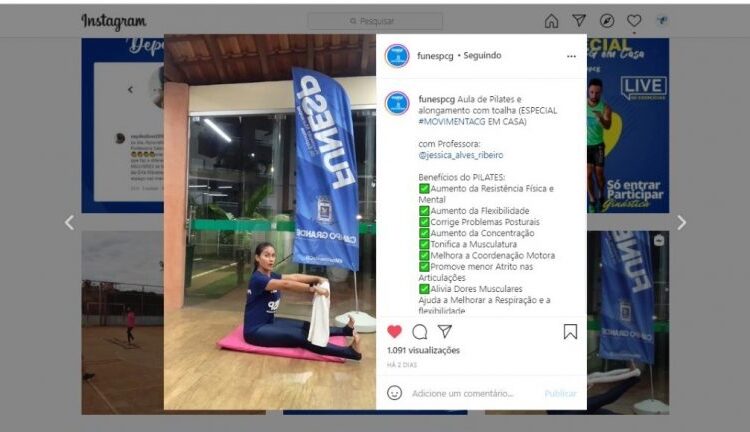Viewport: 750px width, 432px height.
Task: Unlike the post with red heart
Action: (x=394, y=331)
